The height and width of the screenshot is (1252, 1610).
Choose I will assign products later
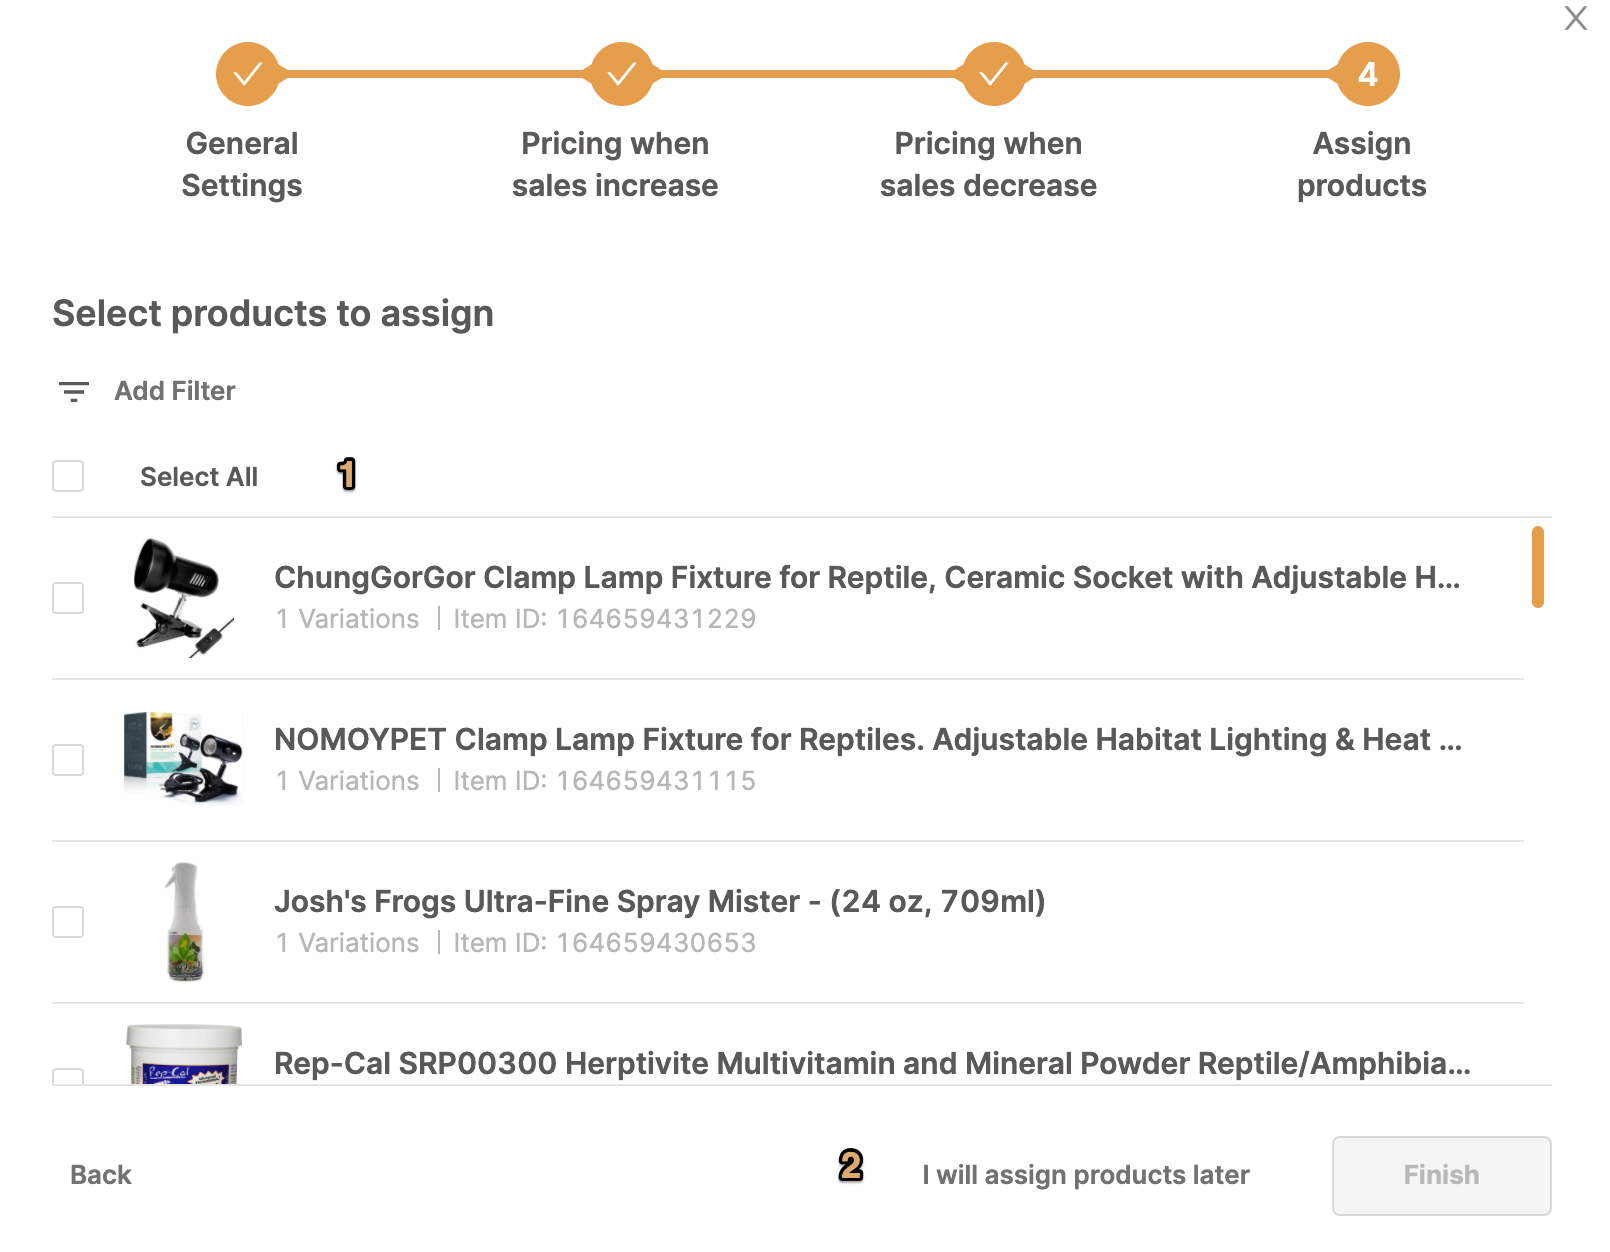pyautogui.click(x=1086, y=1175)
